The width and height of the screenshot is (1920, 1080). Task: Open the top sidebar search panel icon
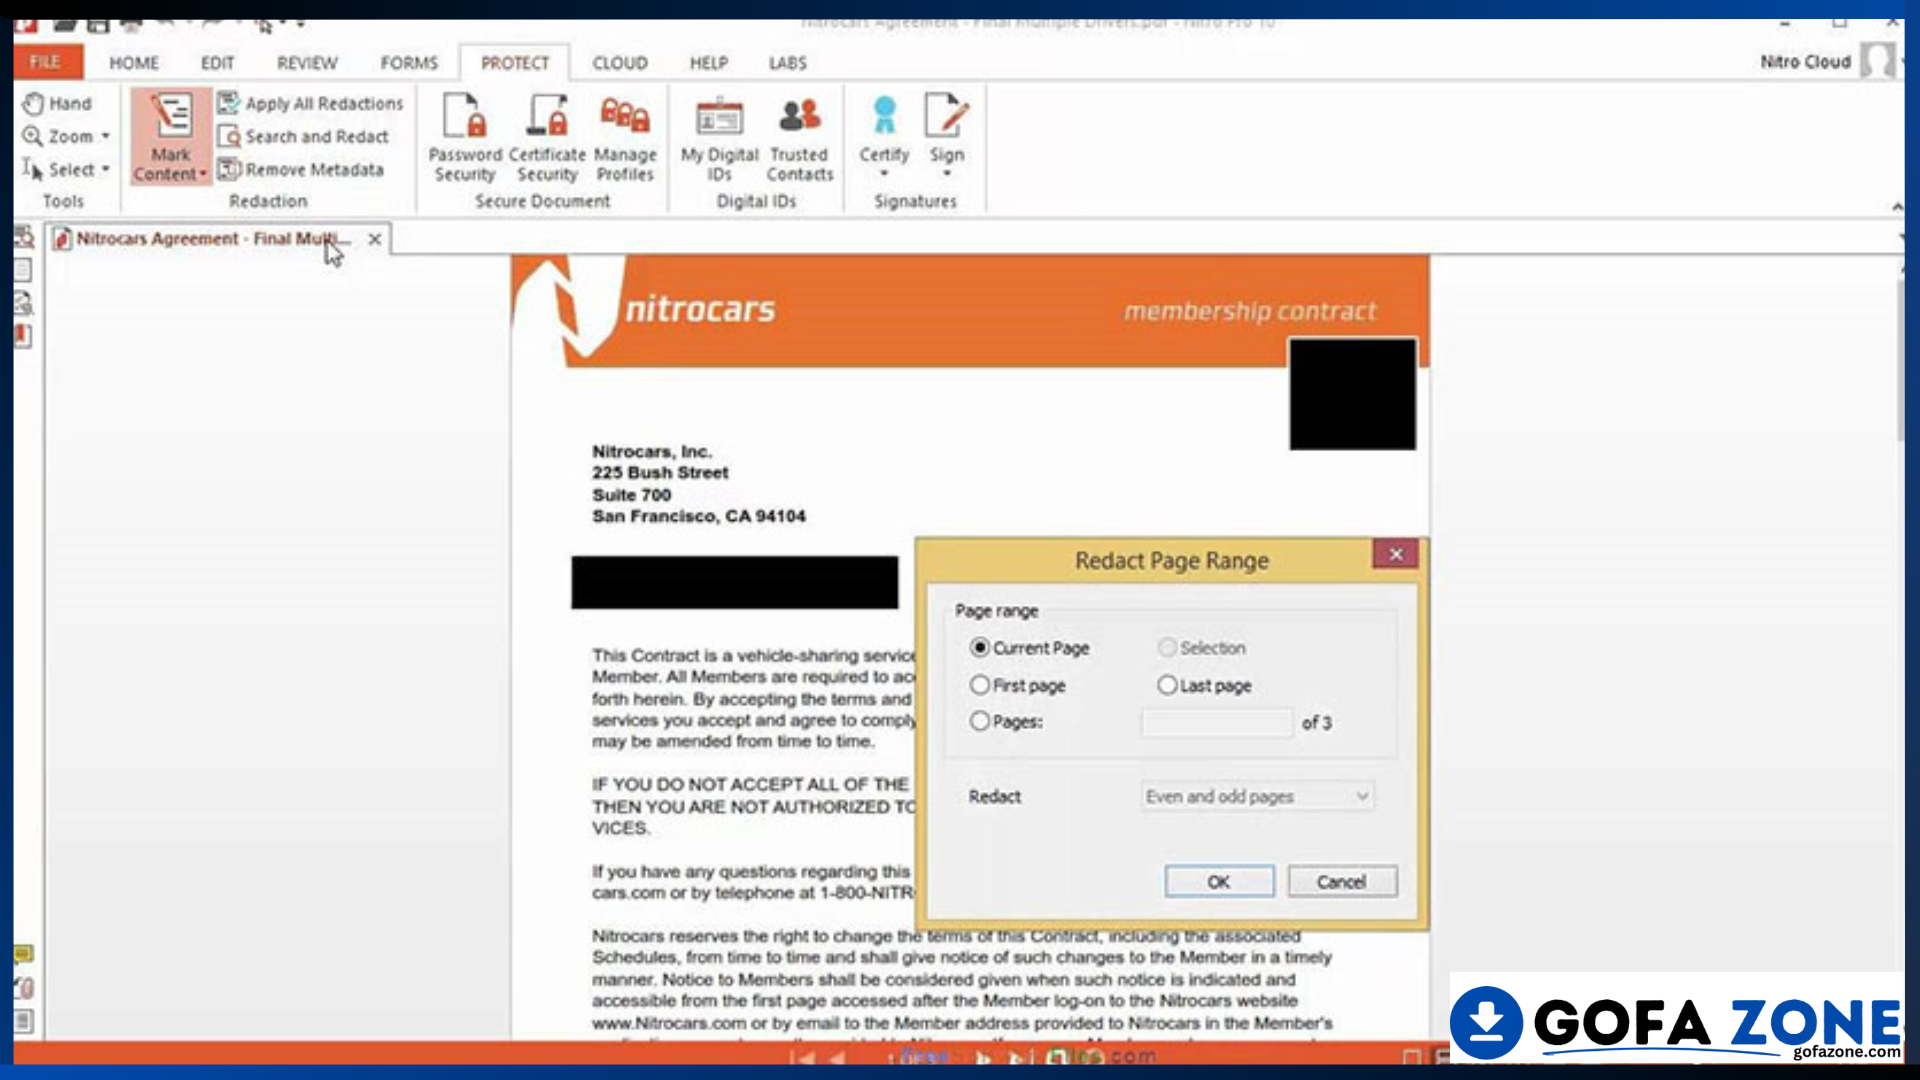(24, 238)
